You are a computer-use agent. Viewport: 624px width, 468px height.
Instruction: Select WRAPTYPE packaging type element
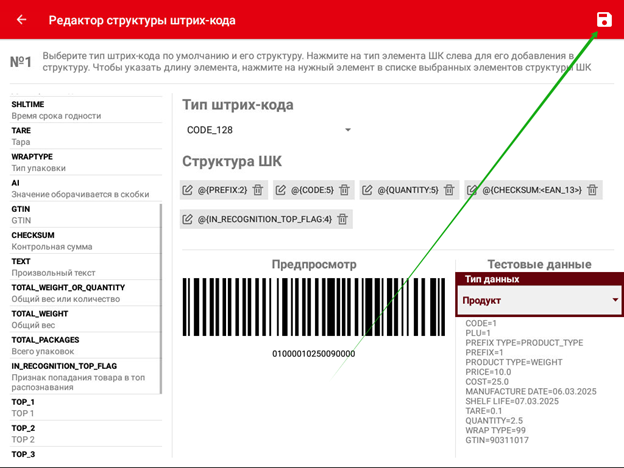(80, 162)
